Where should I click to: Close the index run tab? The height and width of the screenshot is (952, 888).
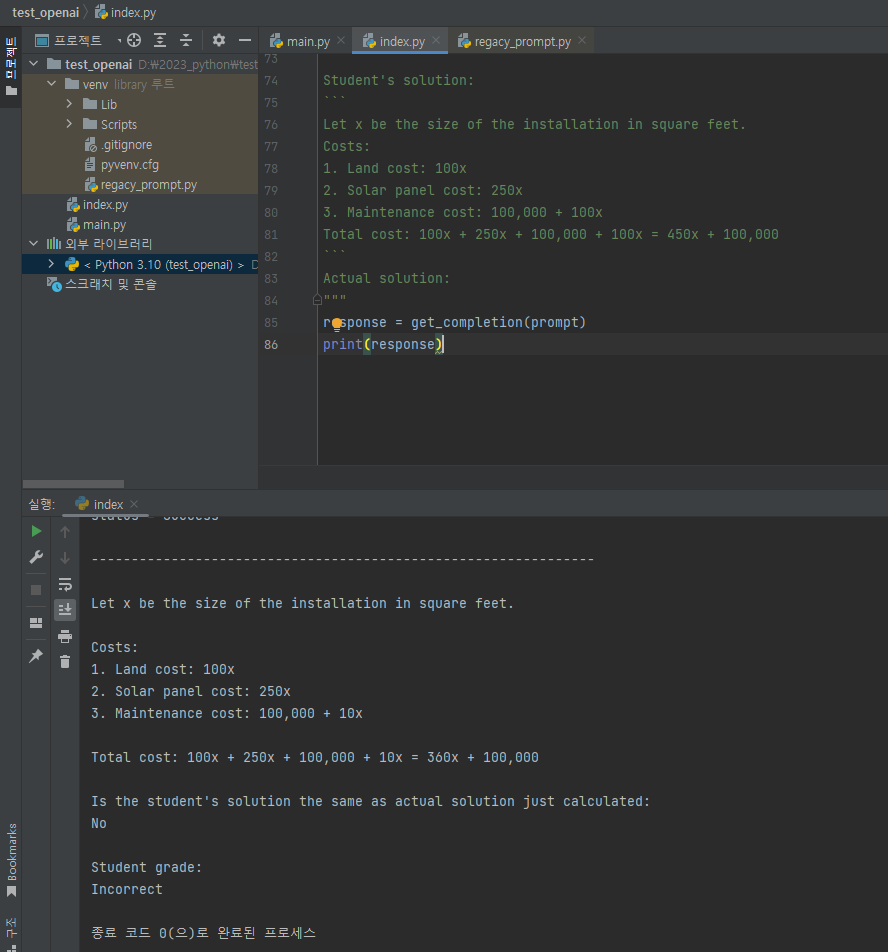coord(134,505)
